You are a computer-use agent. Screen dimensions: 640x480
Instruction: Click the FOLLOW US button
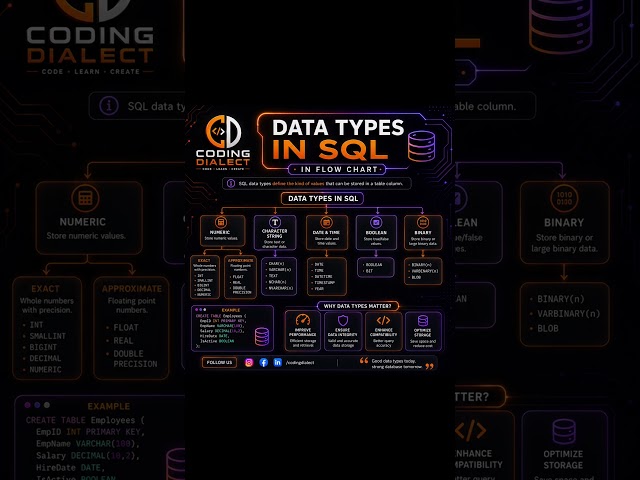219,362
